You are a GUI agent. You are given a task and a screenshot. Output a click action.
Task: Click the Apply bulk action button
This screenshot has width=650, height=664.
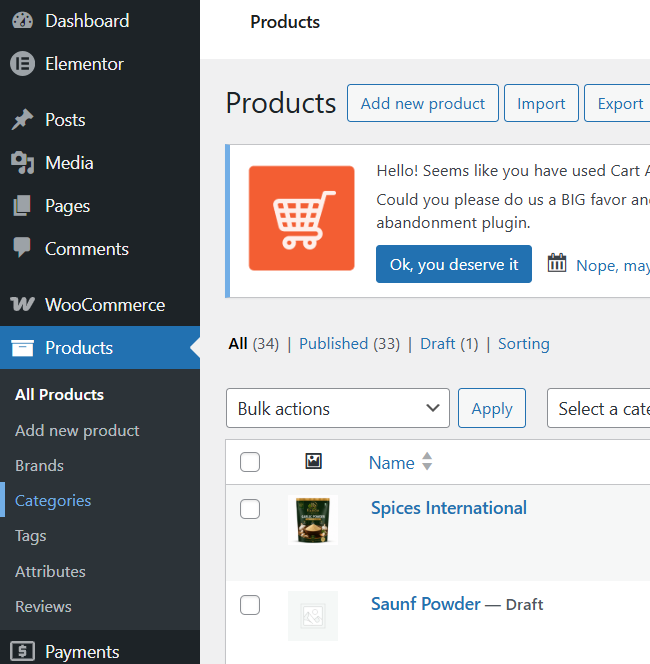click(x=492, y=408)
